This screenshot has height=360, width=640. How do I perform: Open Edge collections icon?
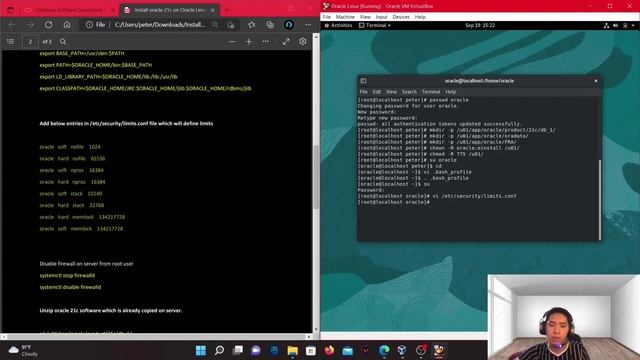pyautogui.click(x=270, y=25)
